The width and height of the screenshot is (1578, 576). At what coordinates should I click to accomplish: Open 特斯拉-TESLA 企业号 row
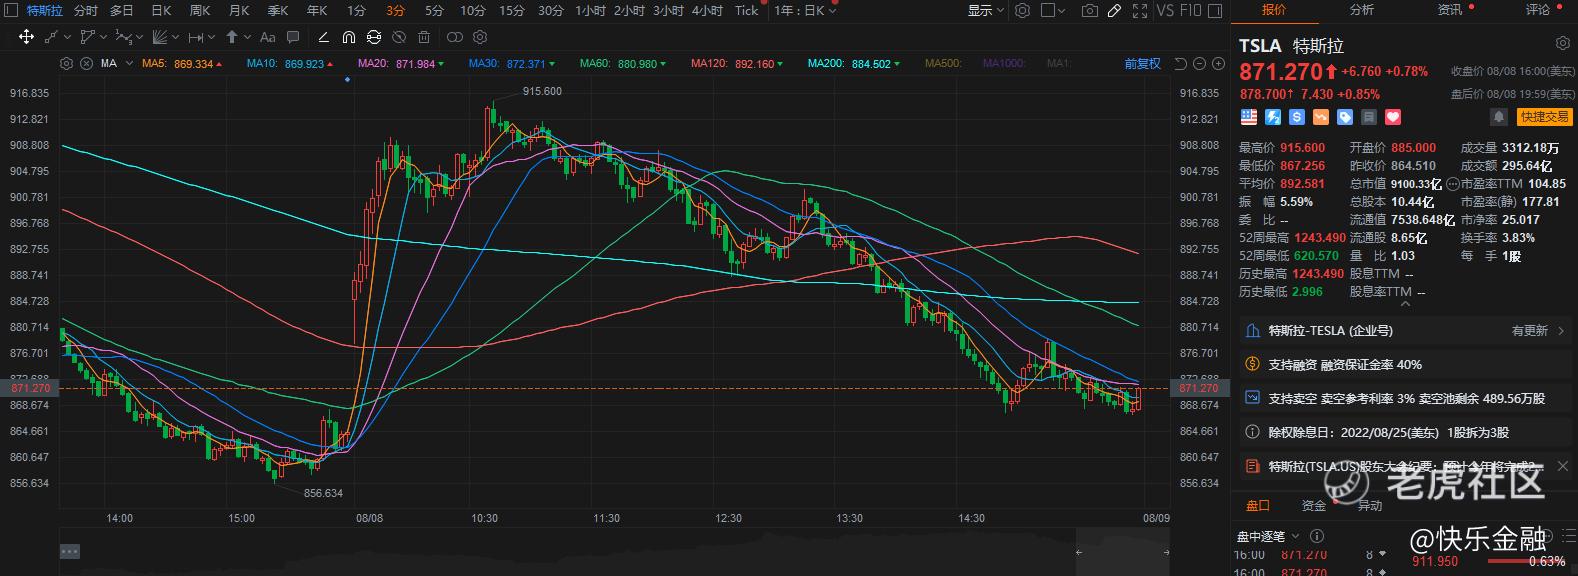point(1404,330)
